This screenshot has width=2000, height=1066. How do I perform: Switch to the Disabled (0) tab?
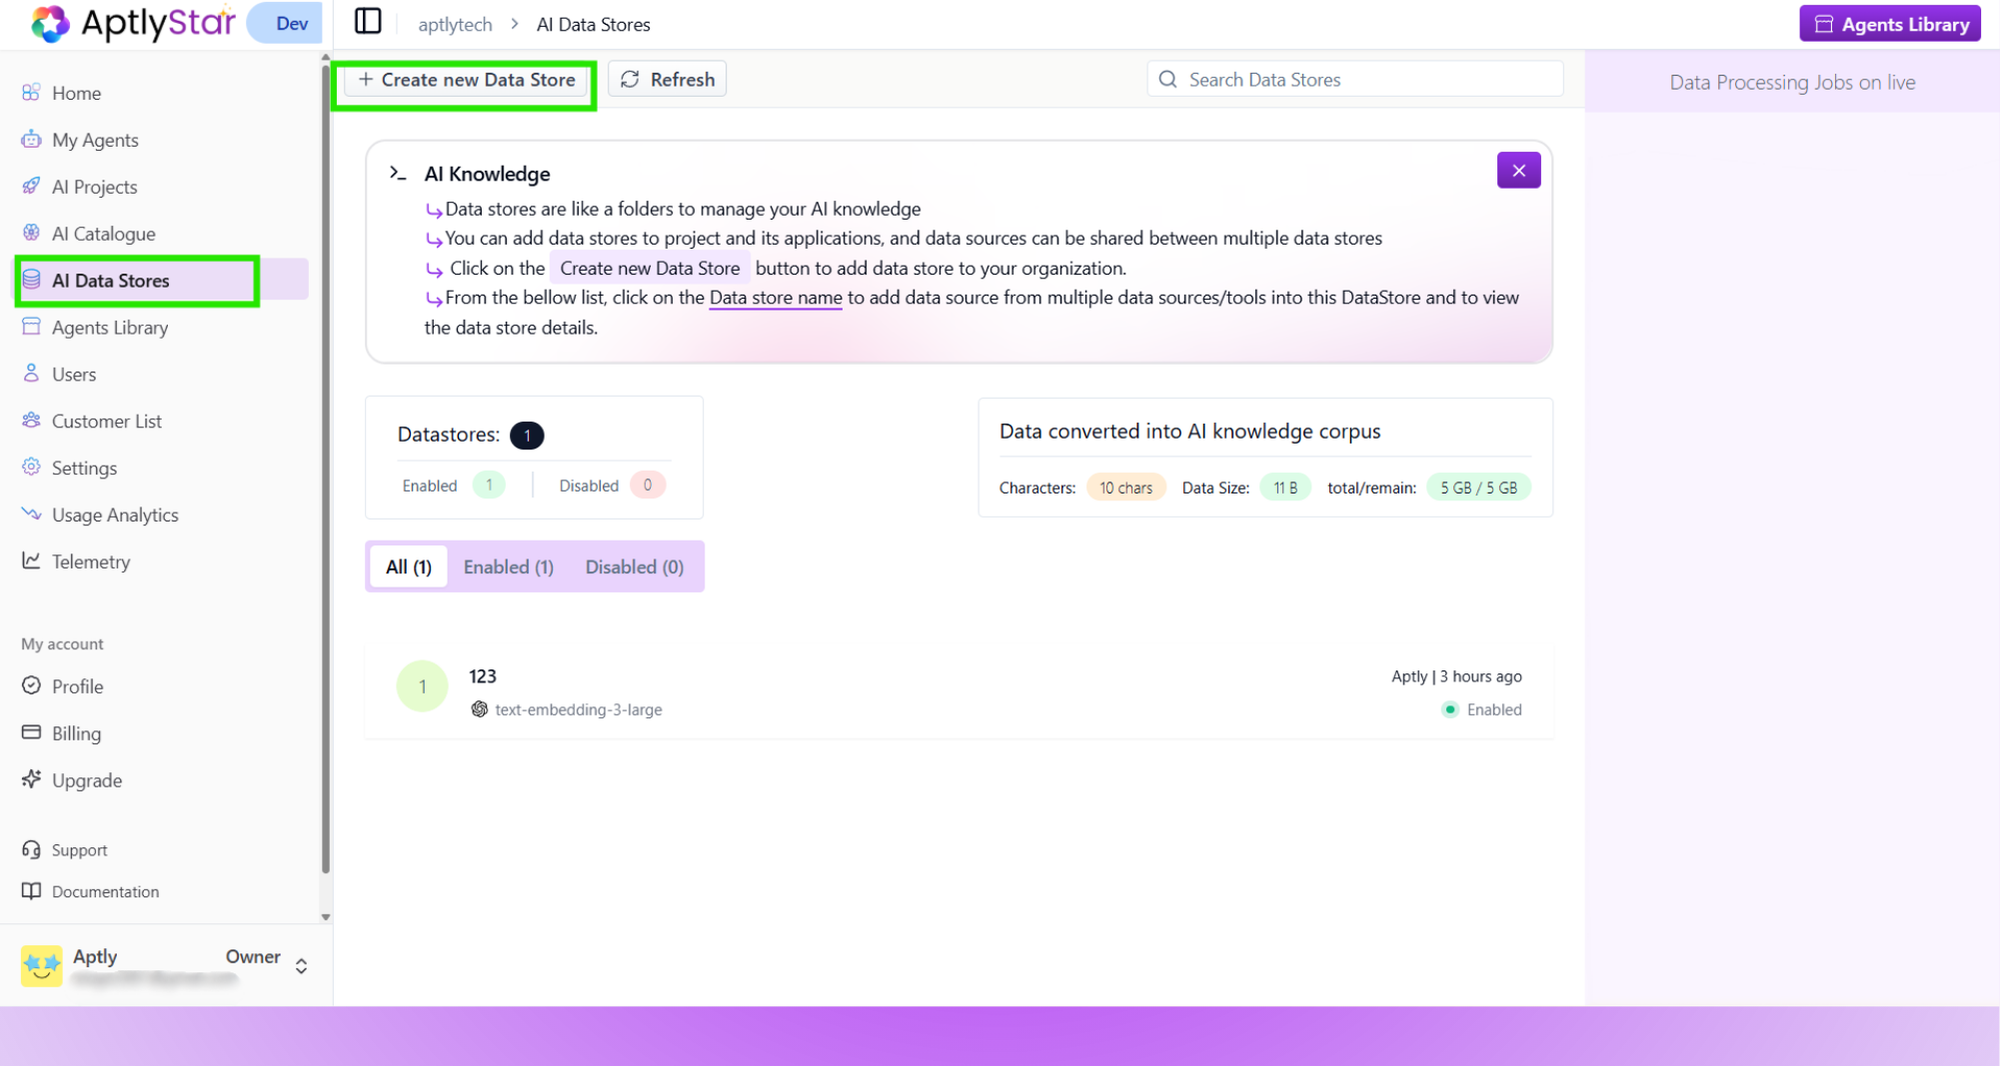point(634,566)
